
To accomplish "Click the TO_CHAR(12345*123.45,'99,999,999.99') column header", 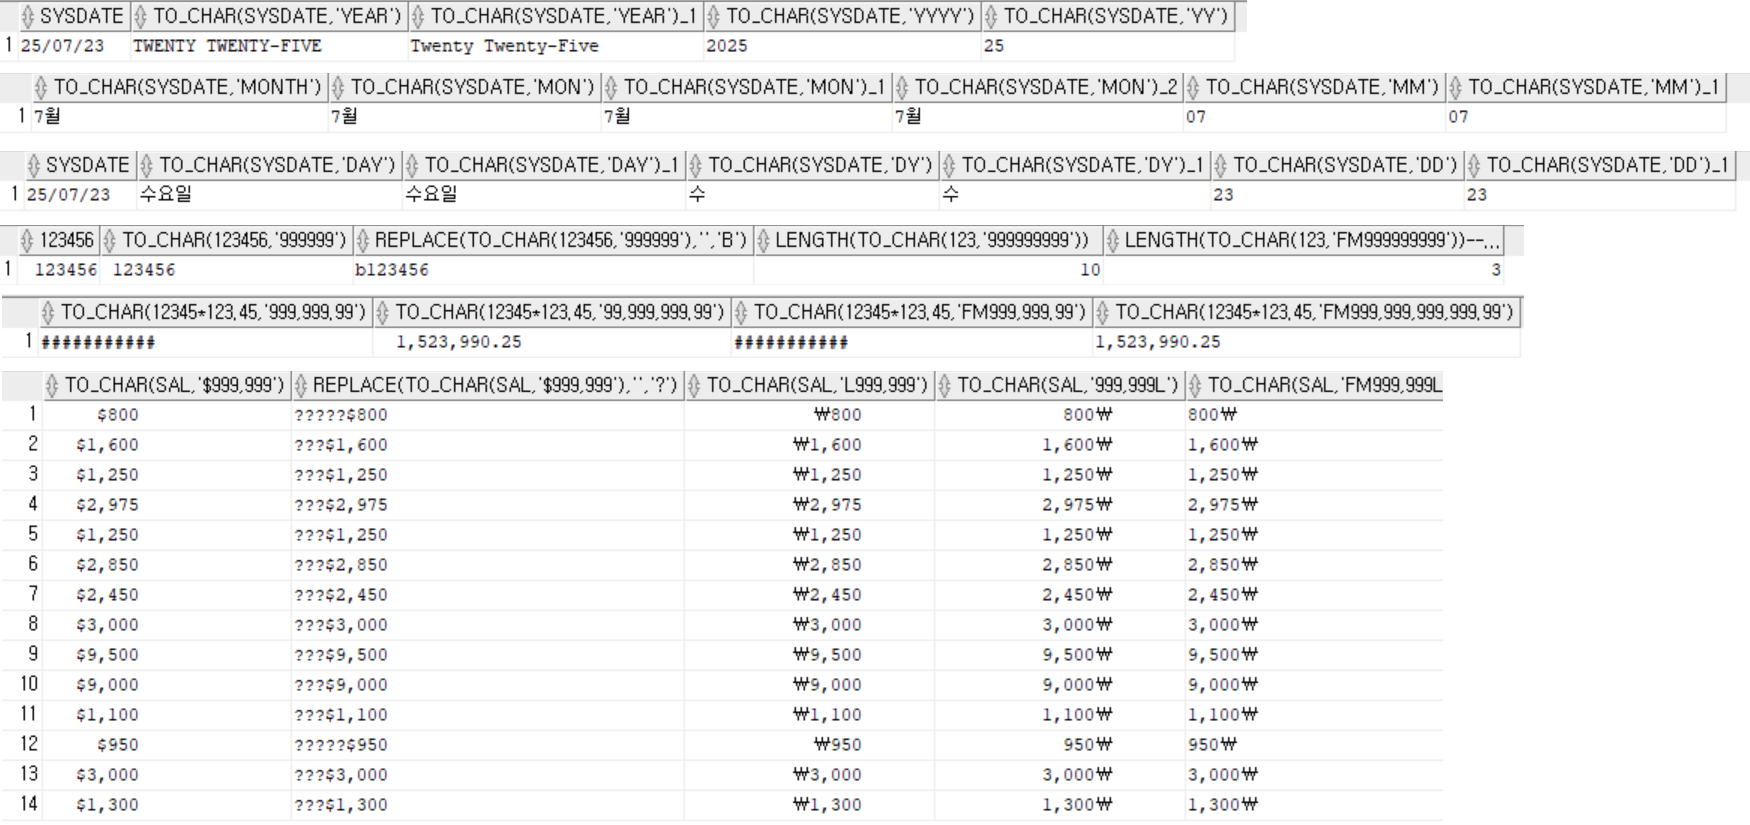I will tap(559, 312).
